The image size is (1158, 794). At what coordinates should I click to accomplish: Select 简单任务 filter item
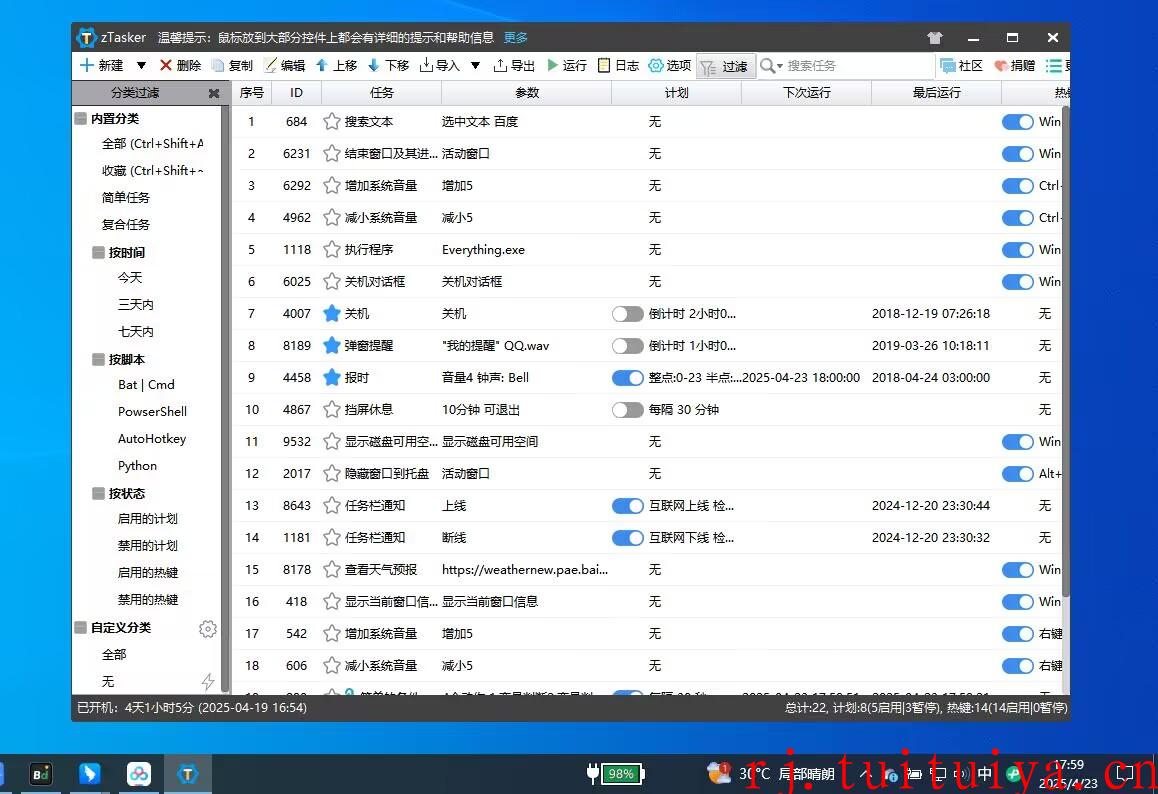(x=126, y=197)
